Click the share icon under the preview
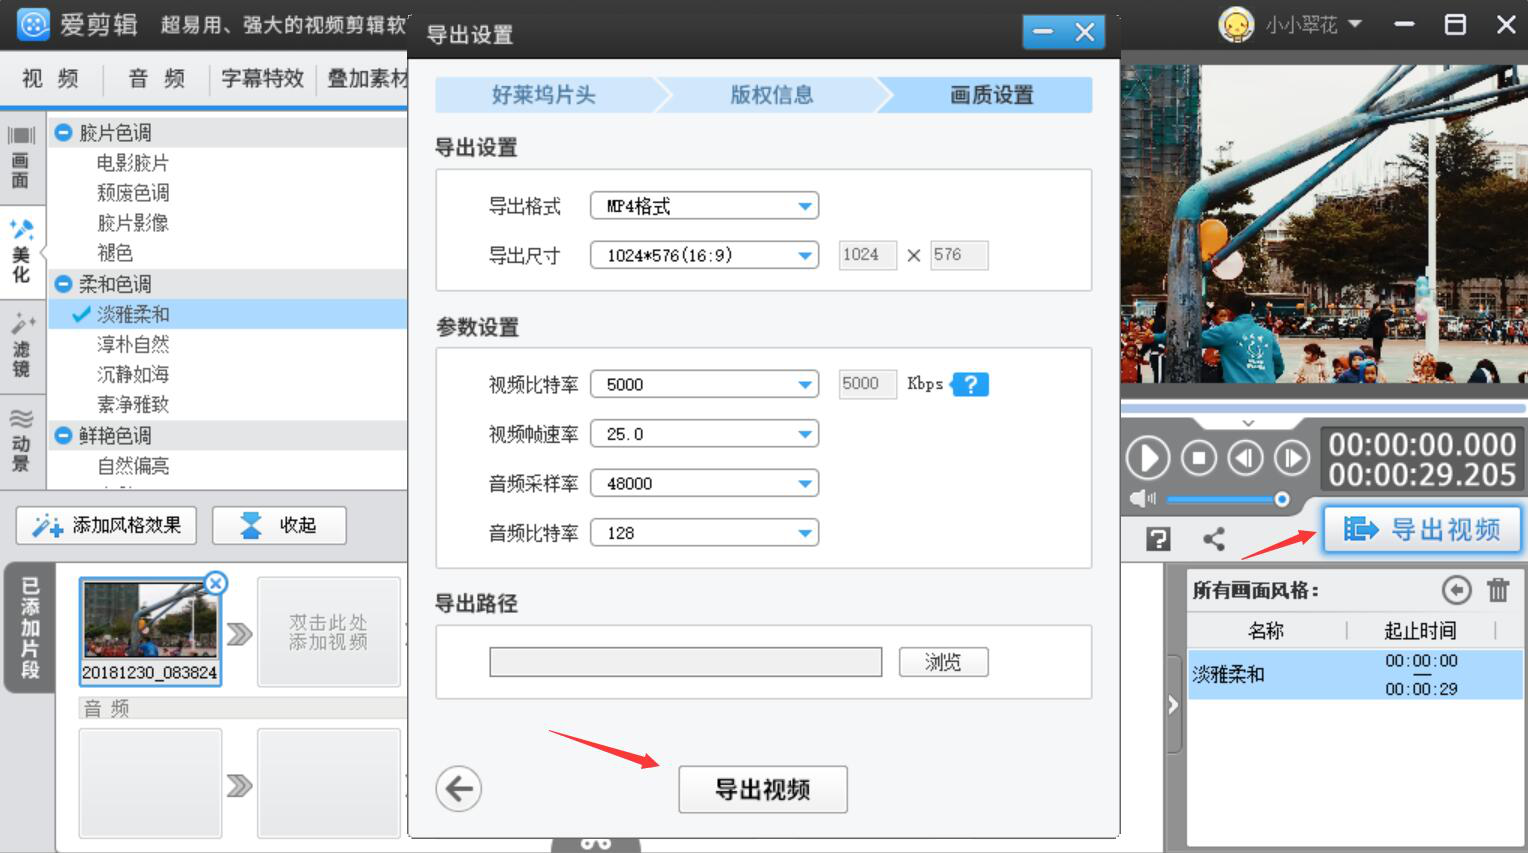This screenshot has width=1528, height=853. click(1214, 540)
